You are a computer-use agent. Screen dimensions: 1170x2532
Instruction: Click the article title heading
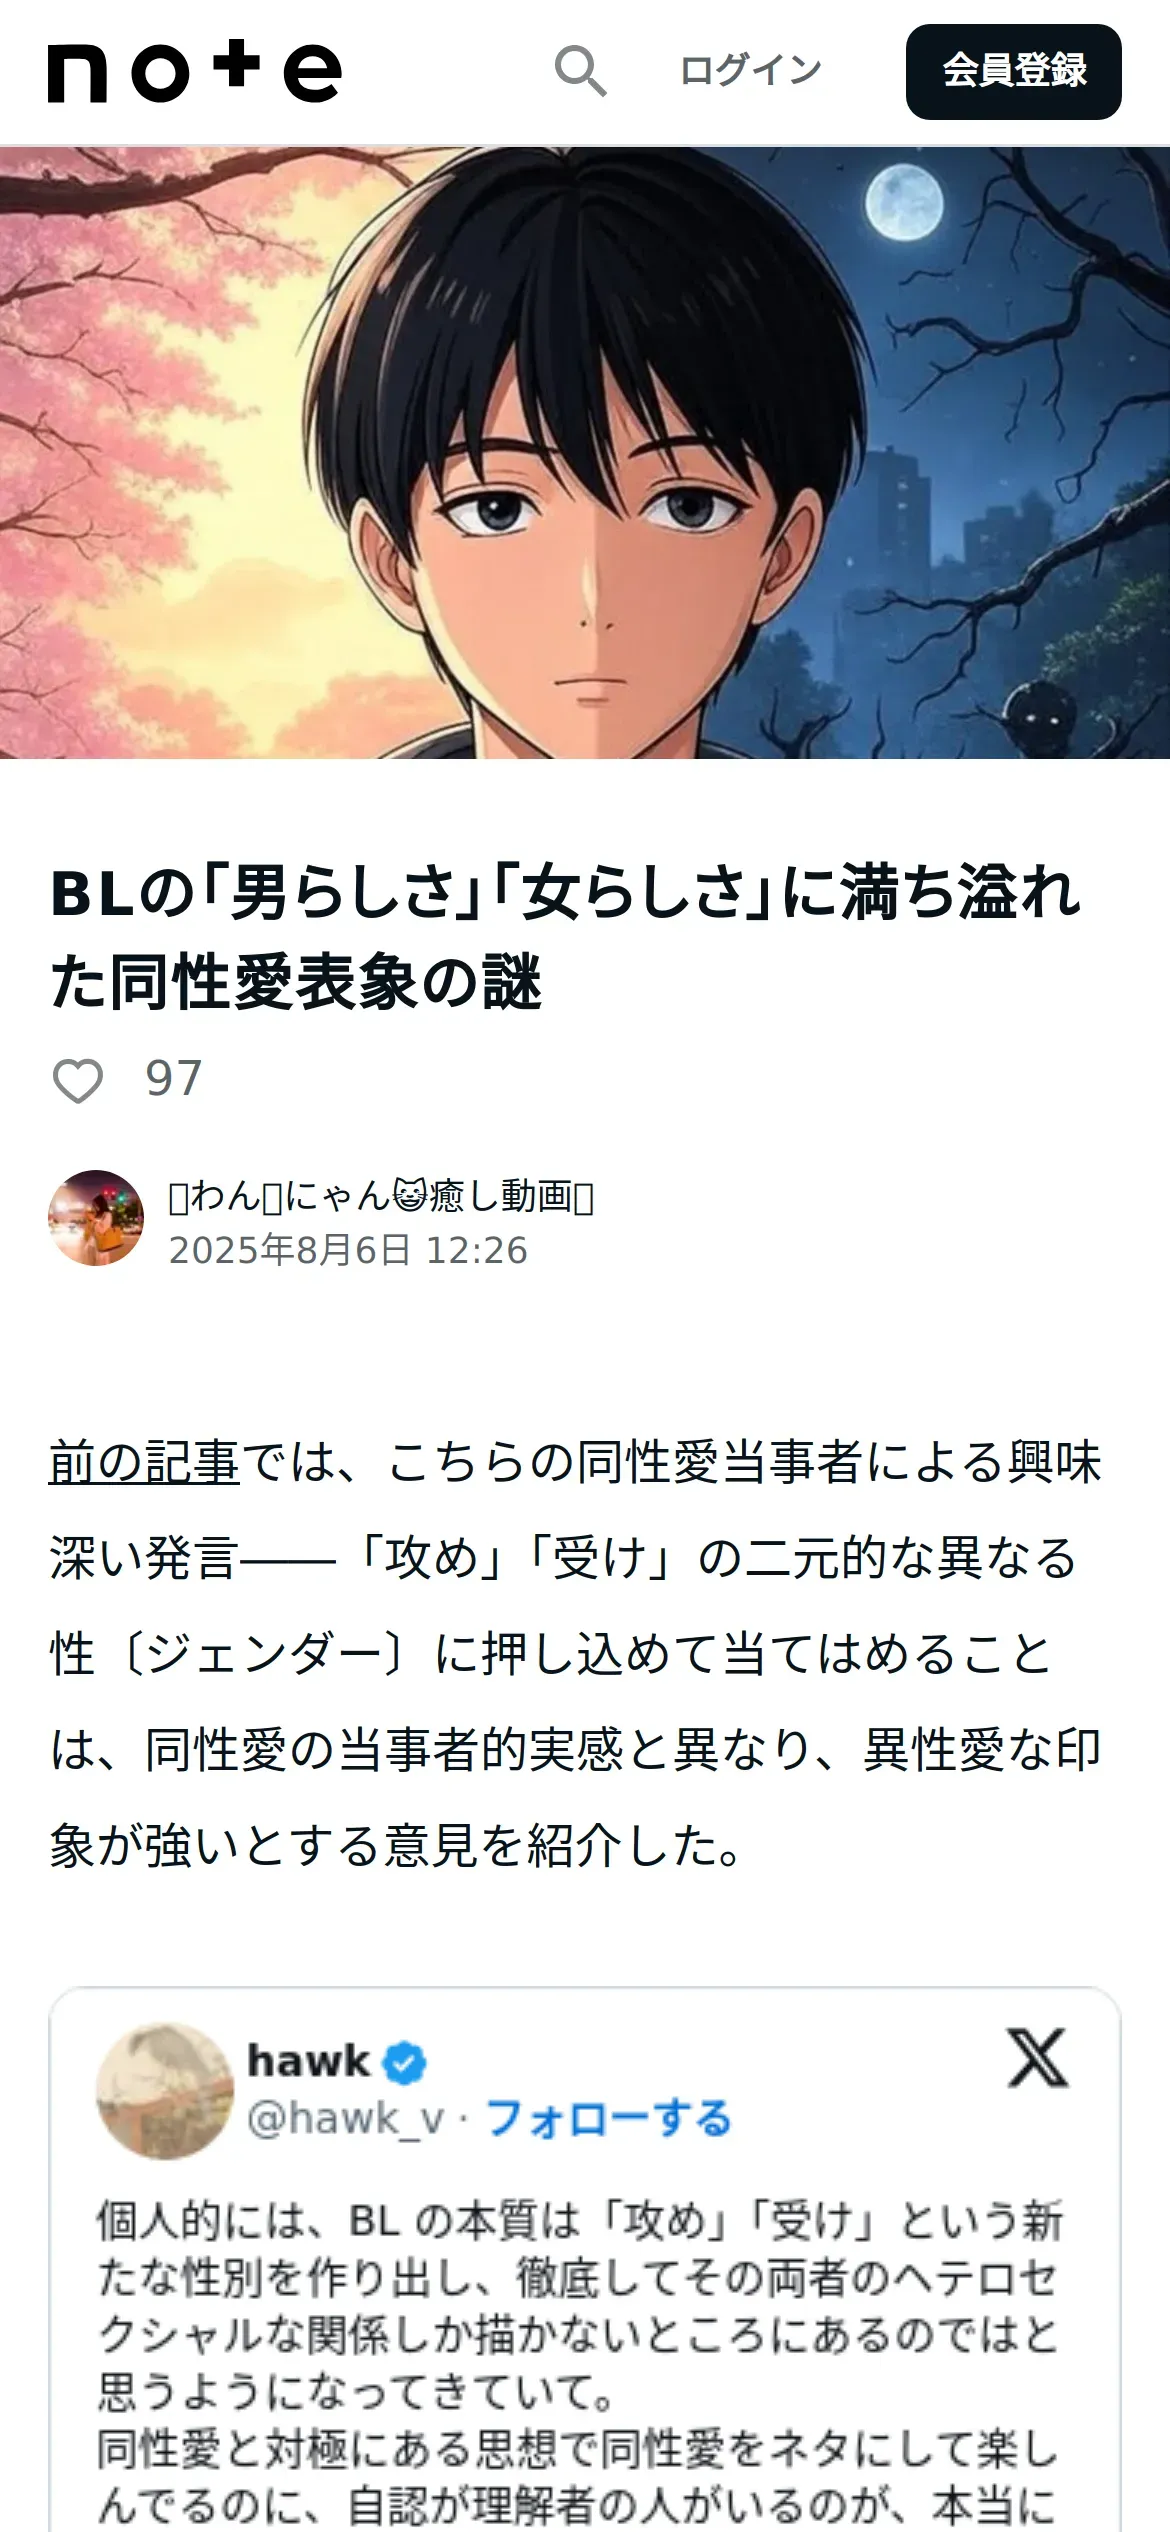pos(567,937)
